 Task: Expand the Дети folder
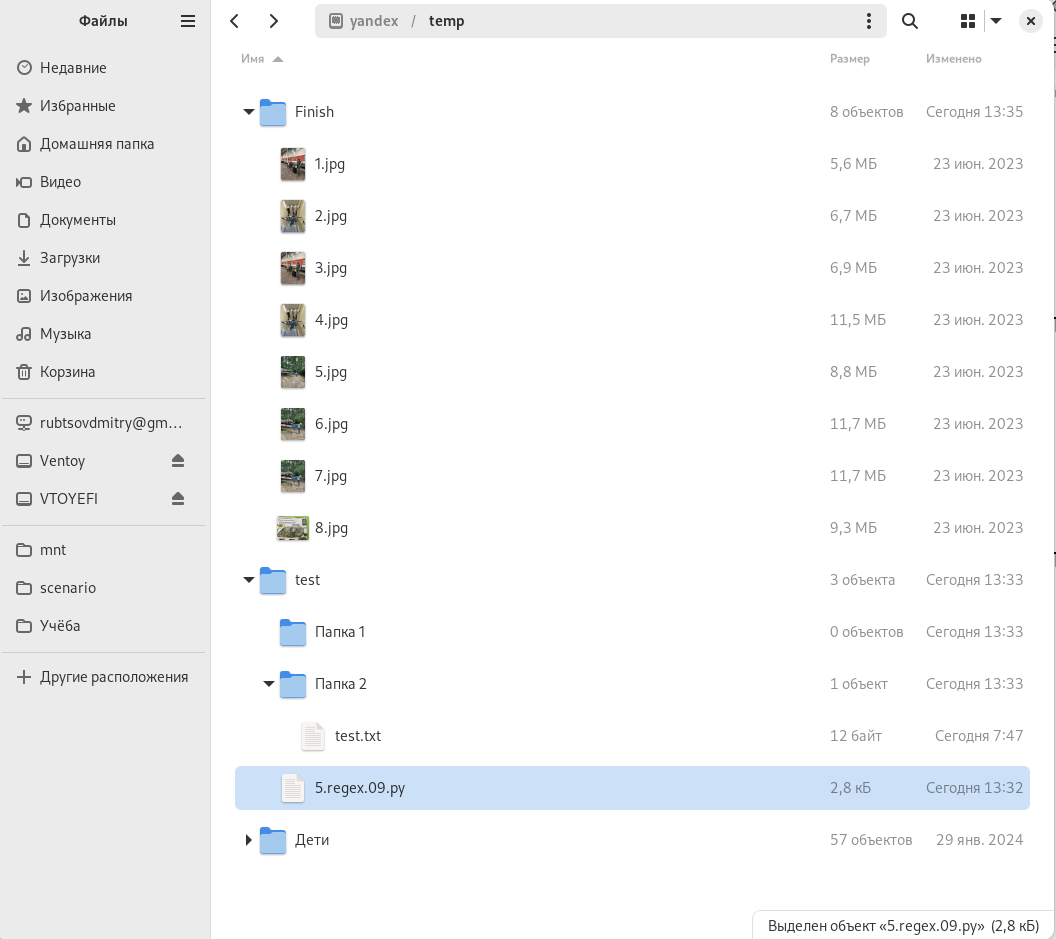click(x=249, y=840)
